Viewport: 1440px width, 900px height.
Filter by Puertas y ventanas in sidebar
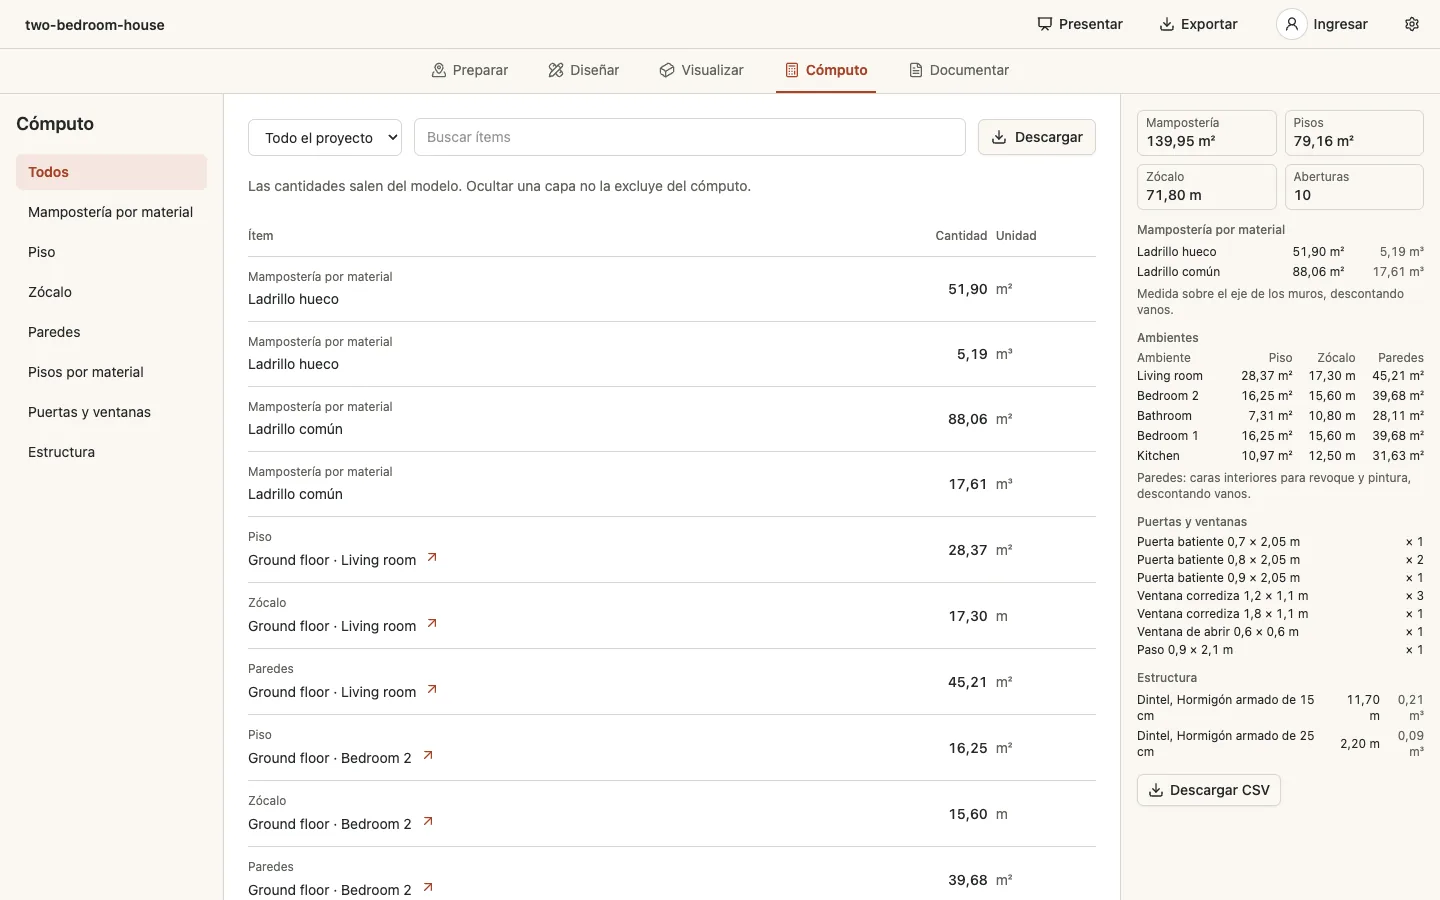pos(111,412)
